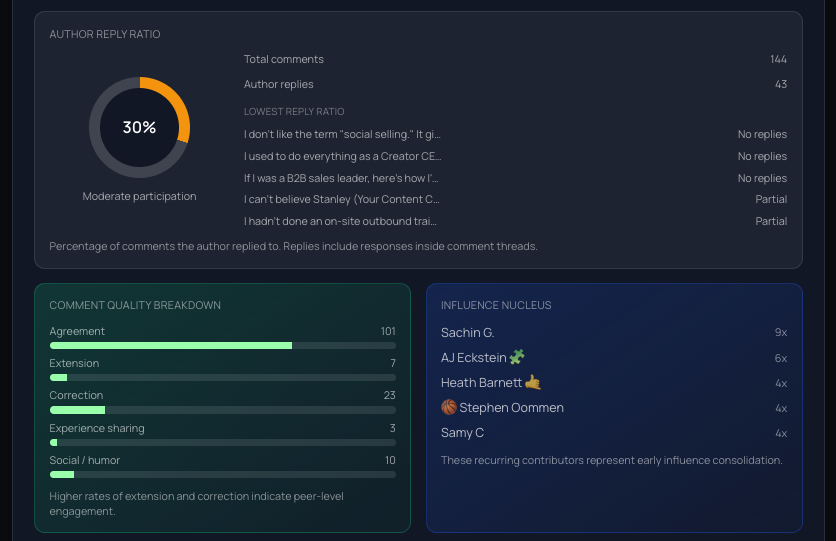Click the Author replies label
836x541 pixels.
pos(278,84)
